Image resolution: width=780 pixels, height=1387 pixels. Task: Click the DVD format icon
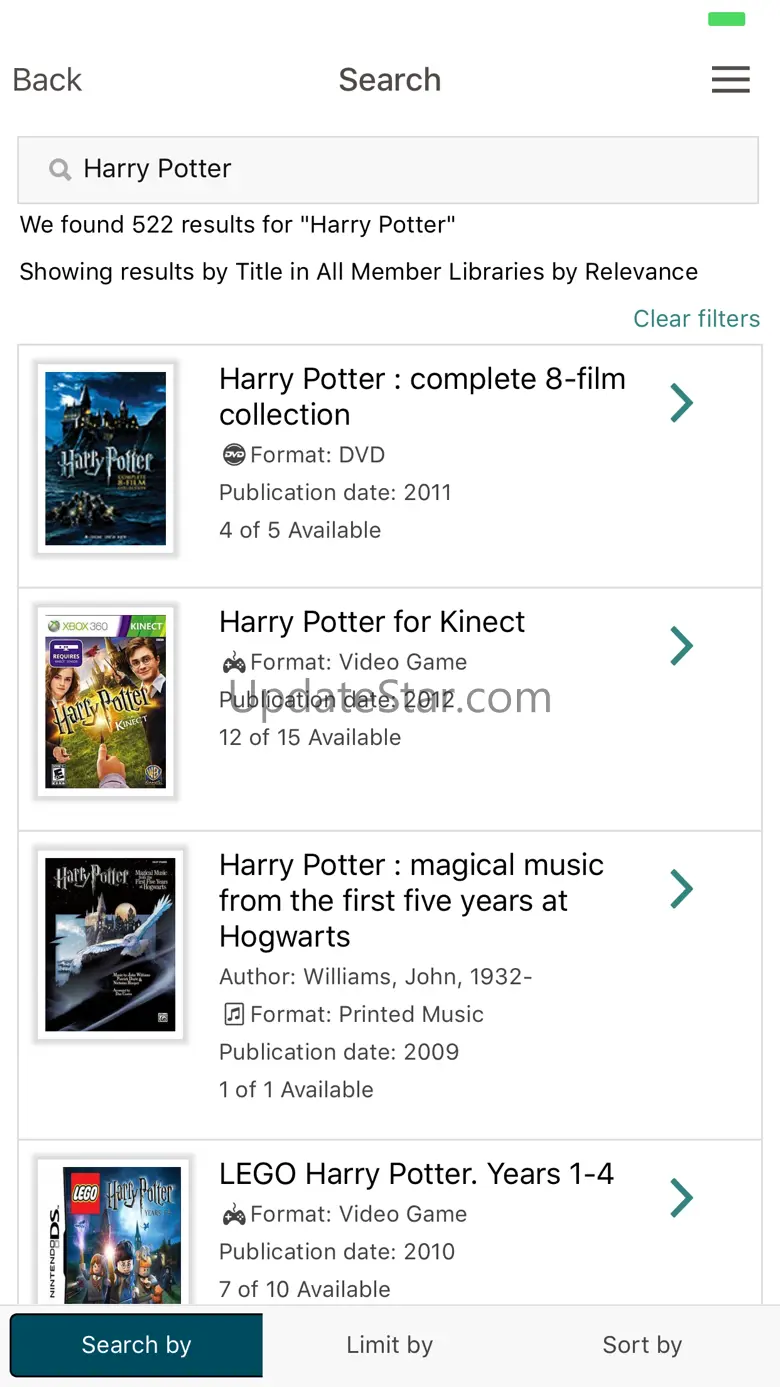click(x=233, y=455)
